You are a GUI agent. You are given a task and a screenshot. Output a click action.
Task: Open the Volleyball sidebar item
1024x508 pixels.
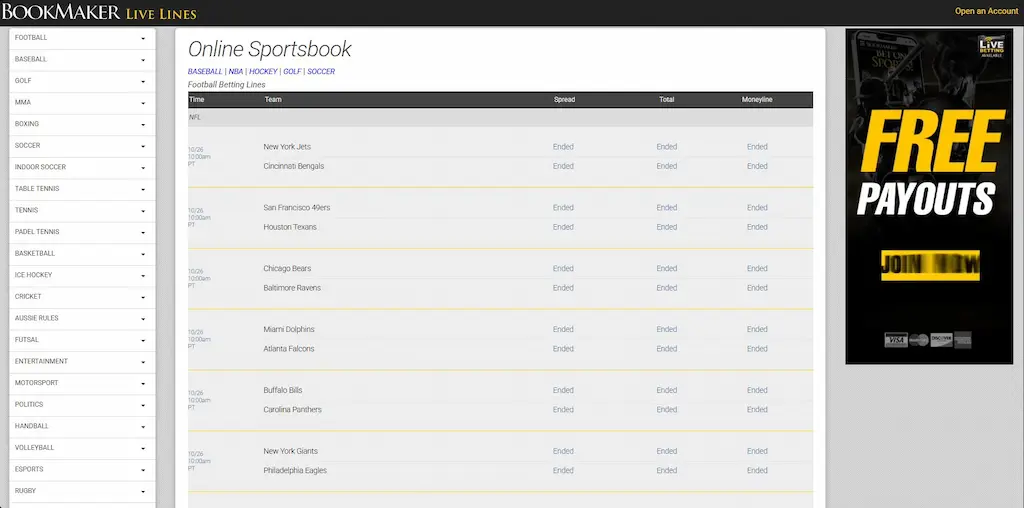(x=82, y=447)
